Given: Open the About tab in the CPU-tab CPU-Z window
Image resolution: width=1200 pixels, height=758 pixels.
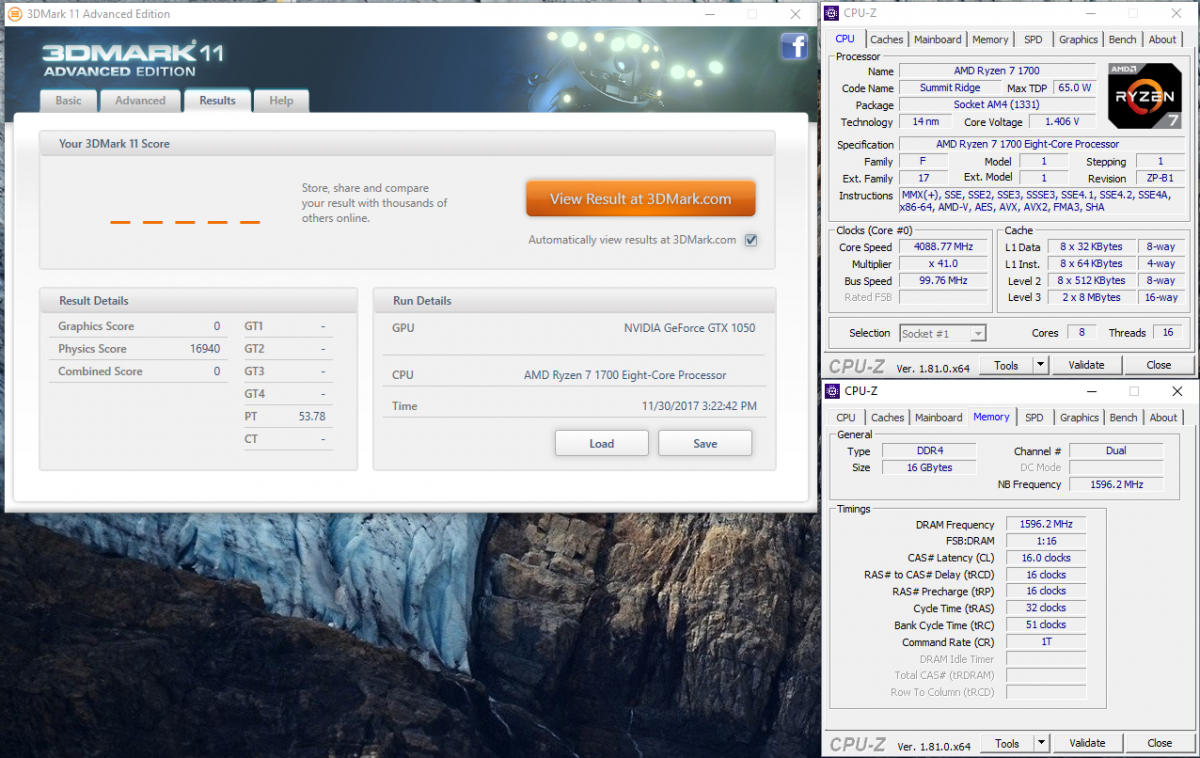Looking at the screenshot, I should point(1162,40).
